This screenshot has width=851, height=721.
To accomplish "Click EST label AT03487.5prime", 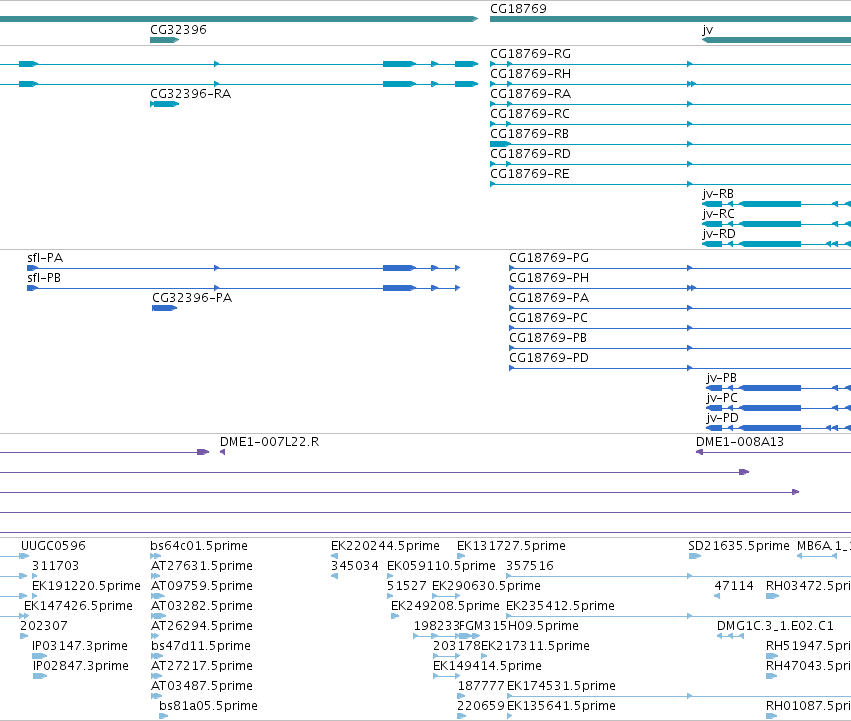I will pyautogui.click(x=202, y=686).
